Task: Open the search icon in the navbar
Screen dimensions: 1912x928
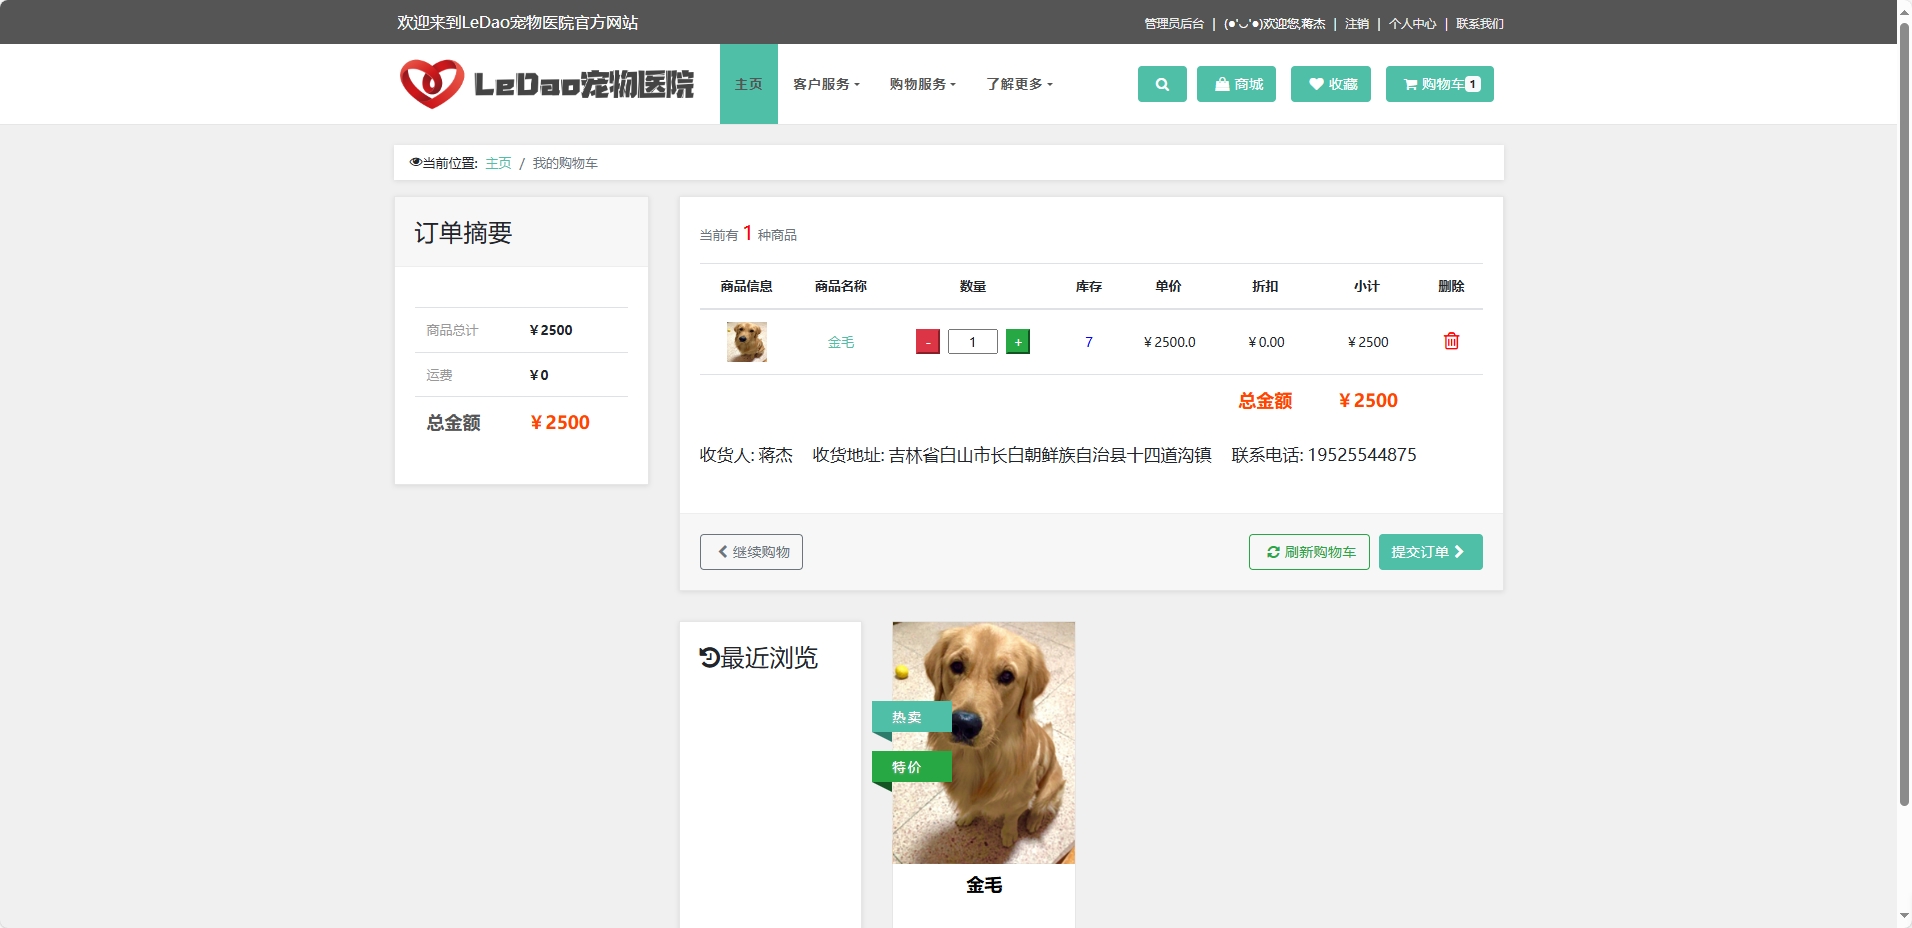Action: click(x=1161, y=84)
